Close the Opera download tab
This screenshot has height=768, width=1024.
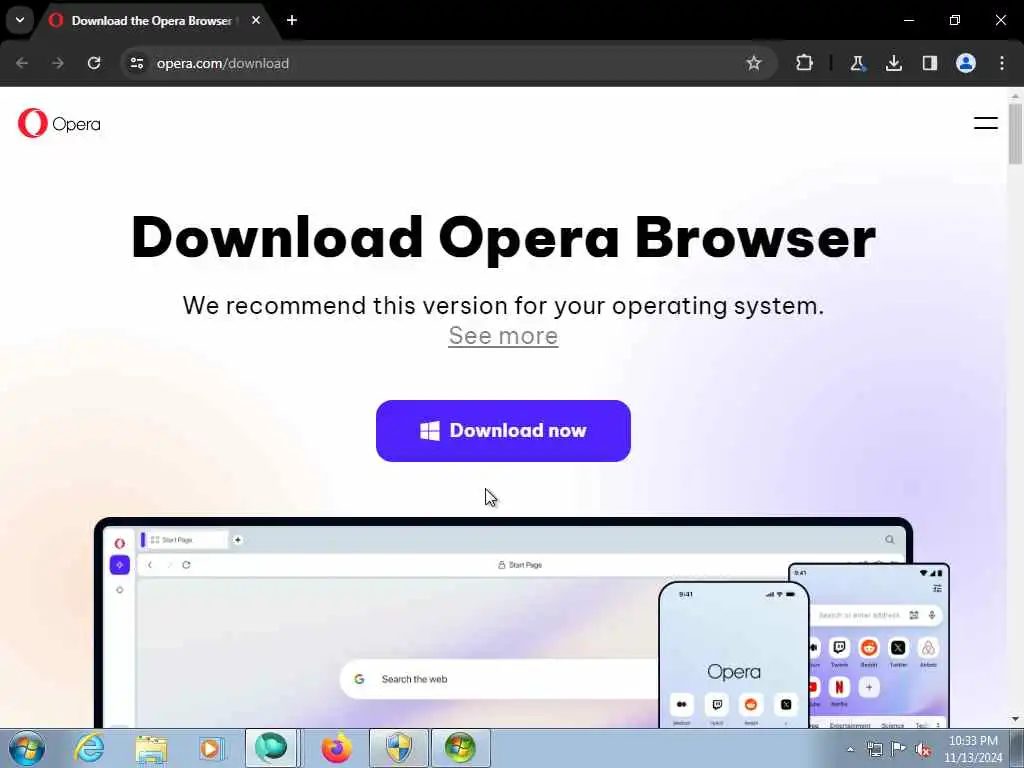pyautogui.click(x=256, y=20)
